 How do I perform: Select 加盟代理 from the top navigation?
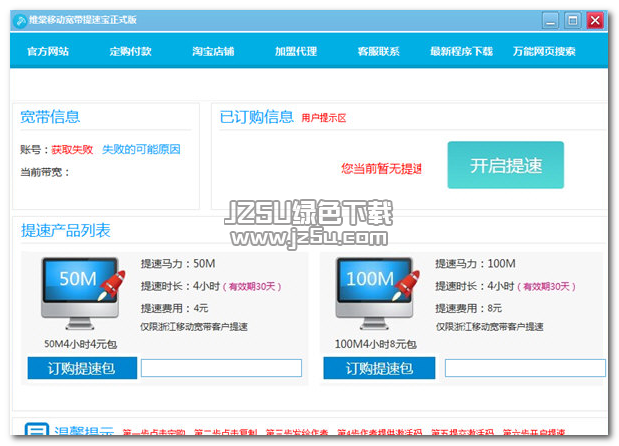[x=295, y=51]
